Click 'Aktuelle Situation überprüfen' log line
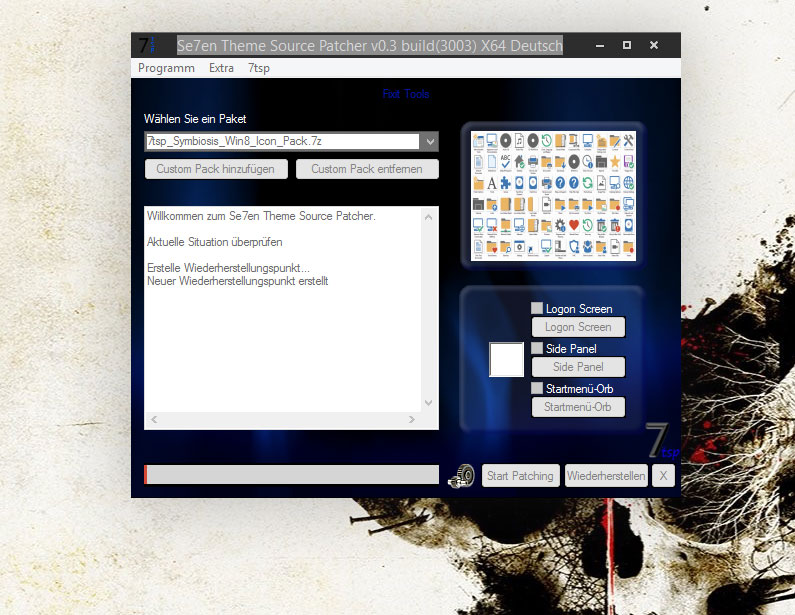 (214, 242)
